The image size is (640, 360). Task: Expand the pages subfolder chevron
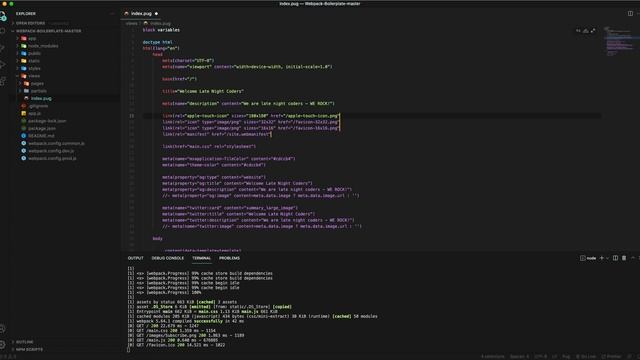[x=20, y=83]
